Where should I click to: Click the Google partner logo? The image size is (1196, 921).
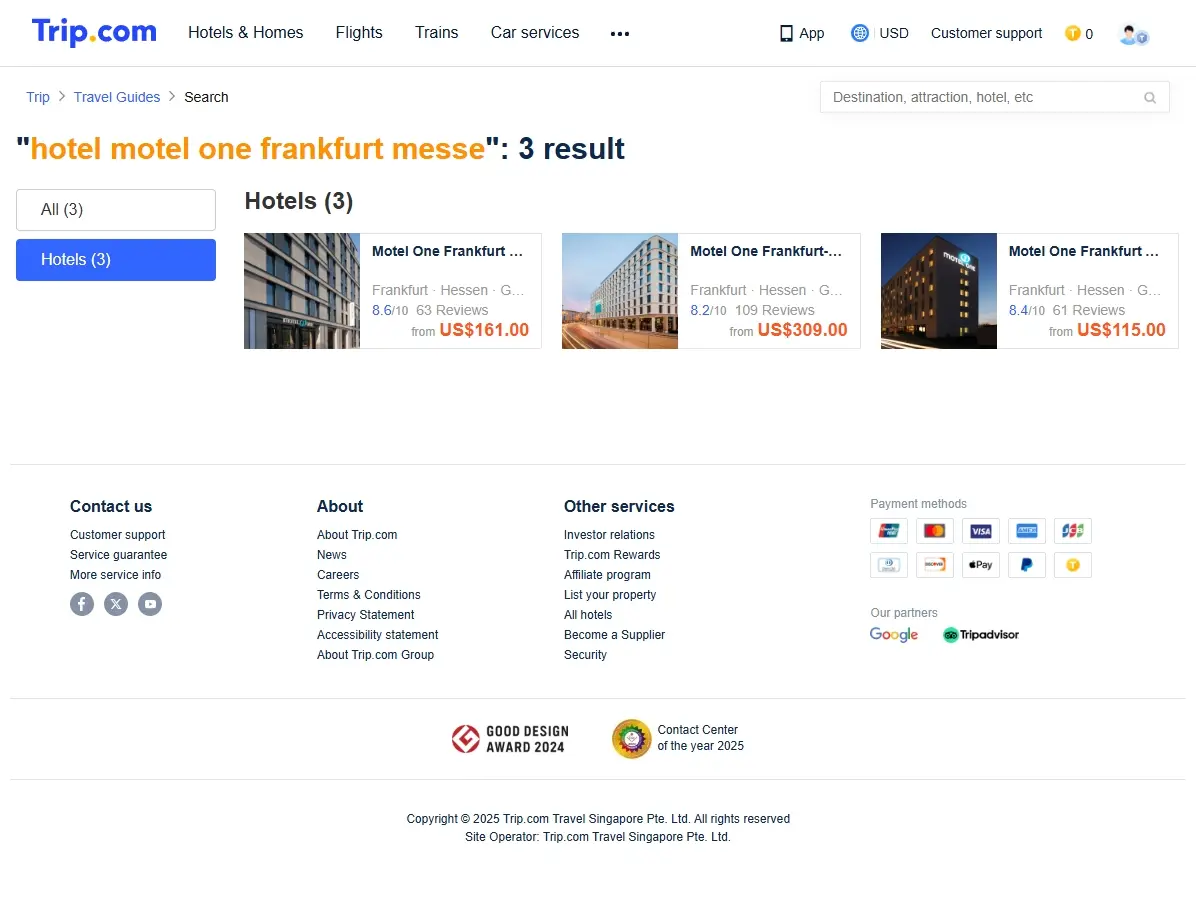(x=894, y=635)
